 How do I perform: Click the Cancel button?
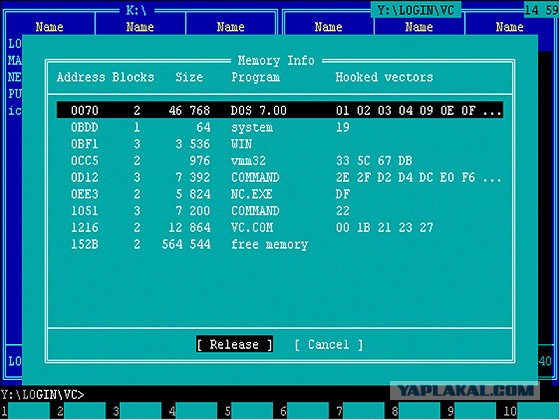point(329,344)
